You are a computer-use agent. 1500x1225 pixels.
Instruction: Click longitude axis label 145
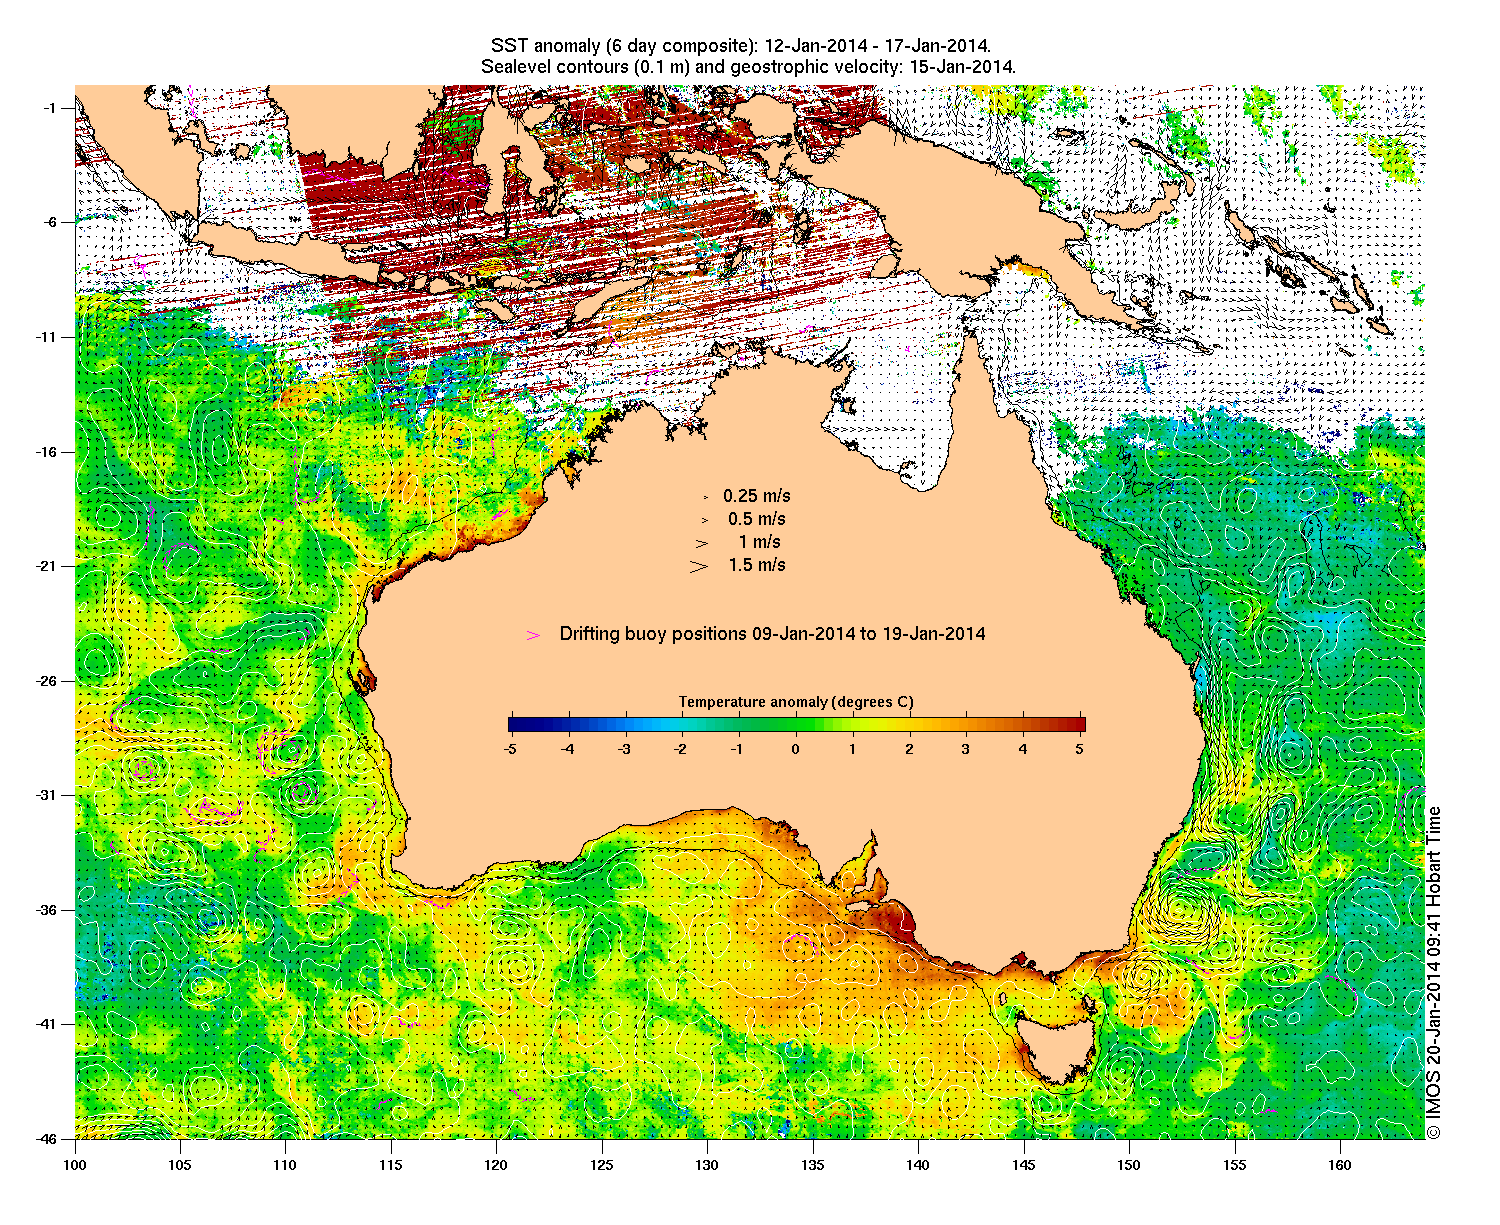point(1023,1164)
